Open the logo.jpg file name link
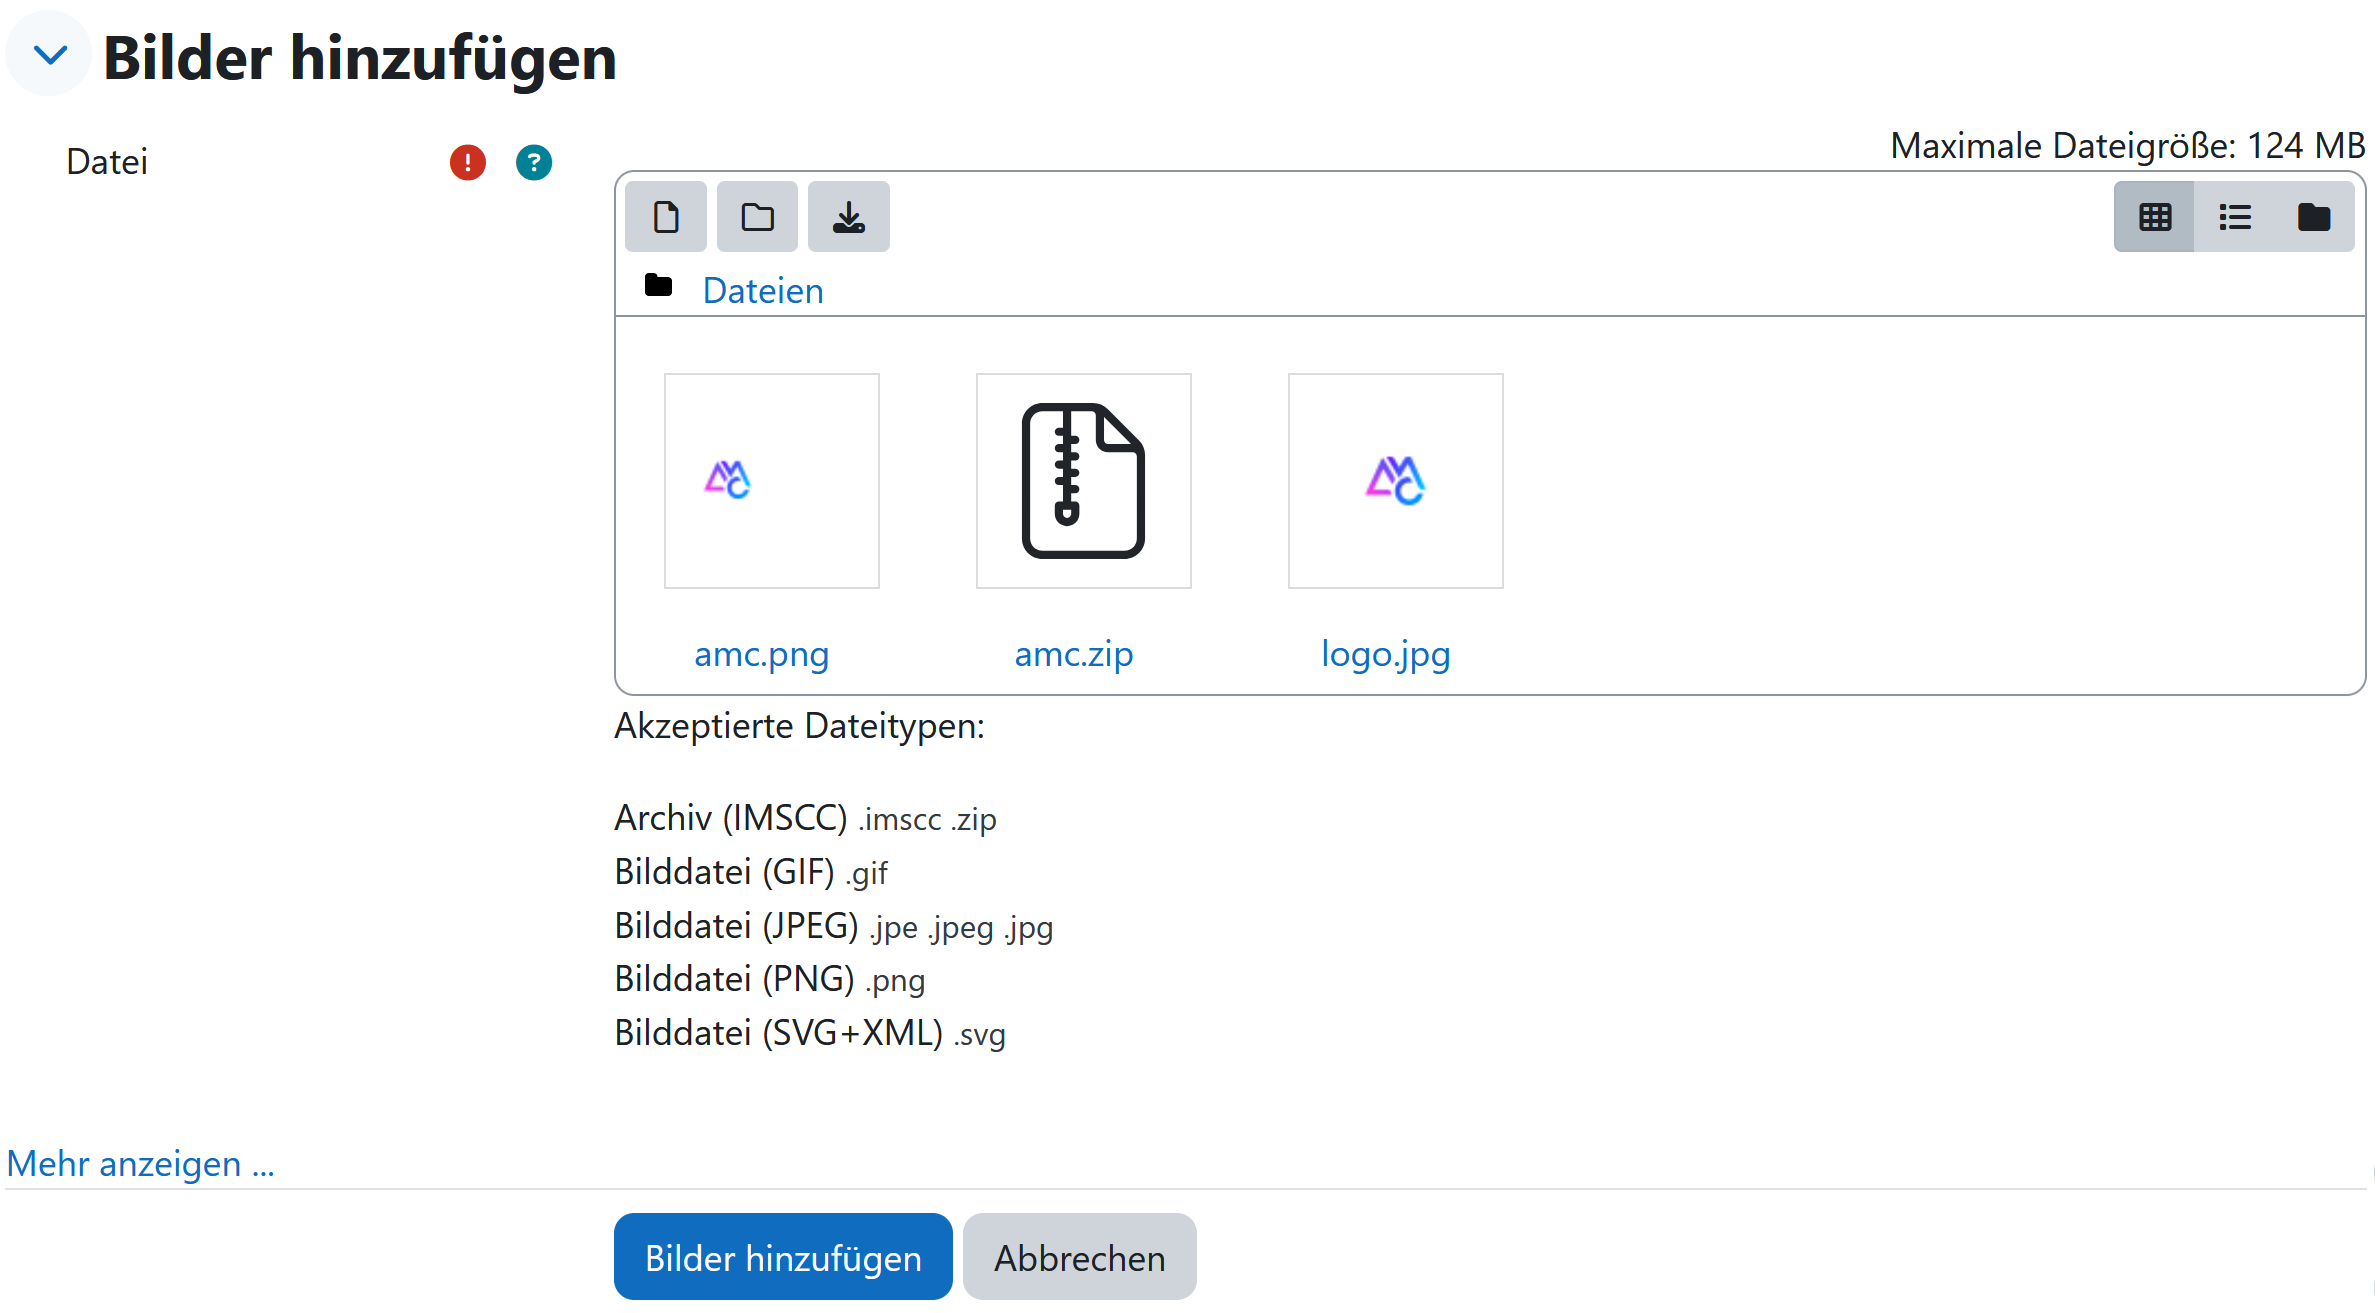 (1386, 654)
